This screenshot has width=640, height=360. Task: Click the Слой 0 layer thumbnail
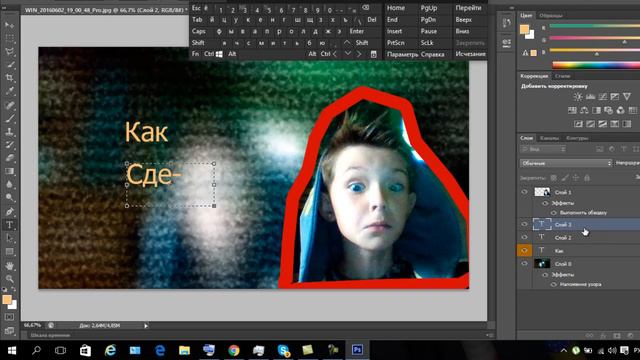(x=542, y=264)
